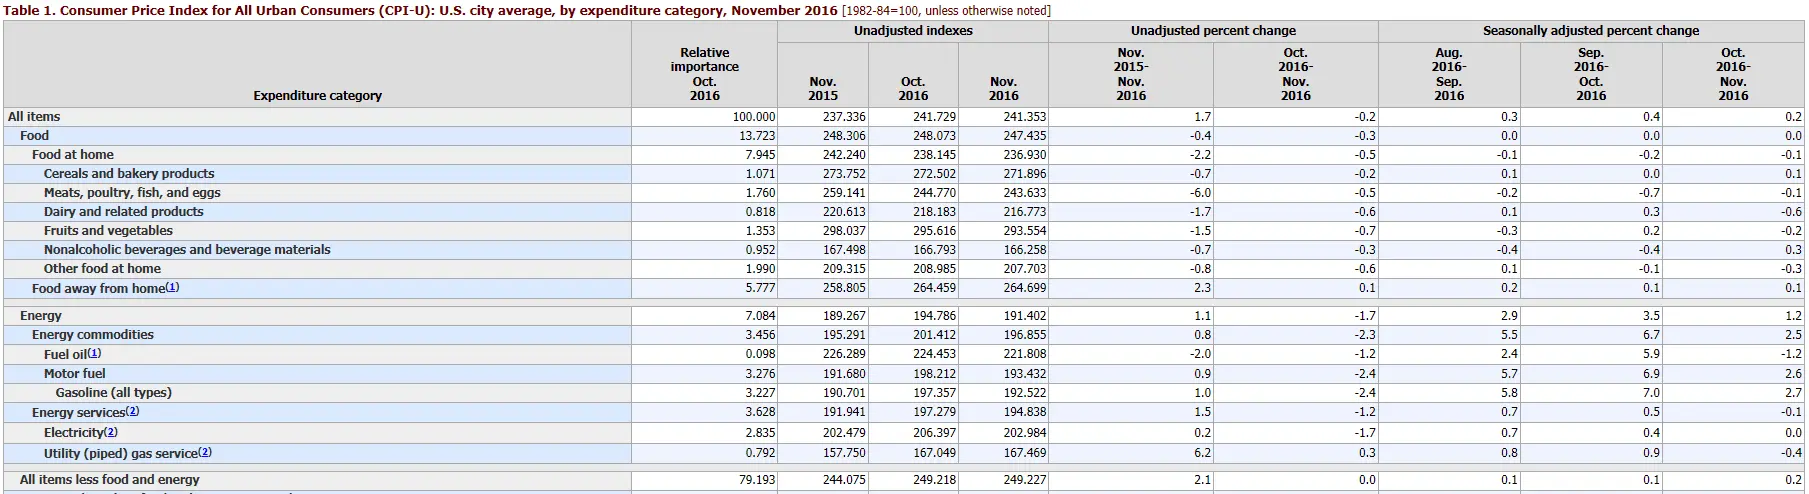1809x494 pixels.
Task: Open footnote 2 beside Electricity
Action: [x=111, y=432]
